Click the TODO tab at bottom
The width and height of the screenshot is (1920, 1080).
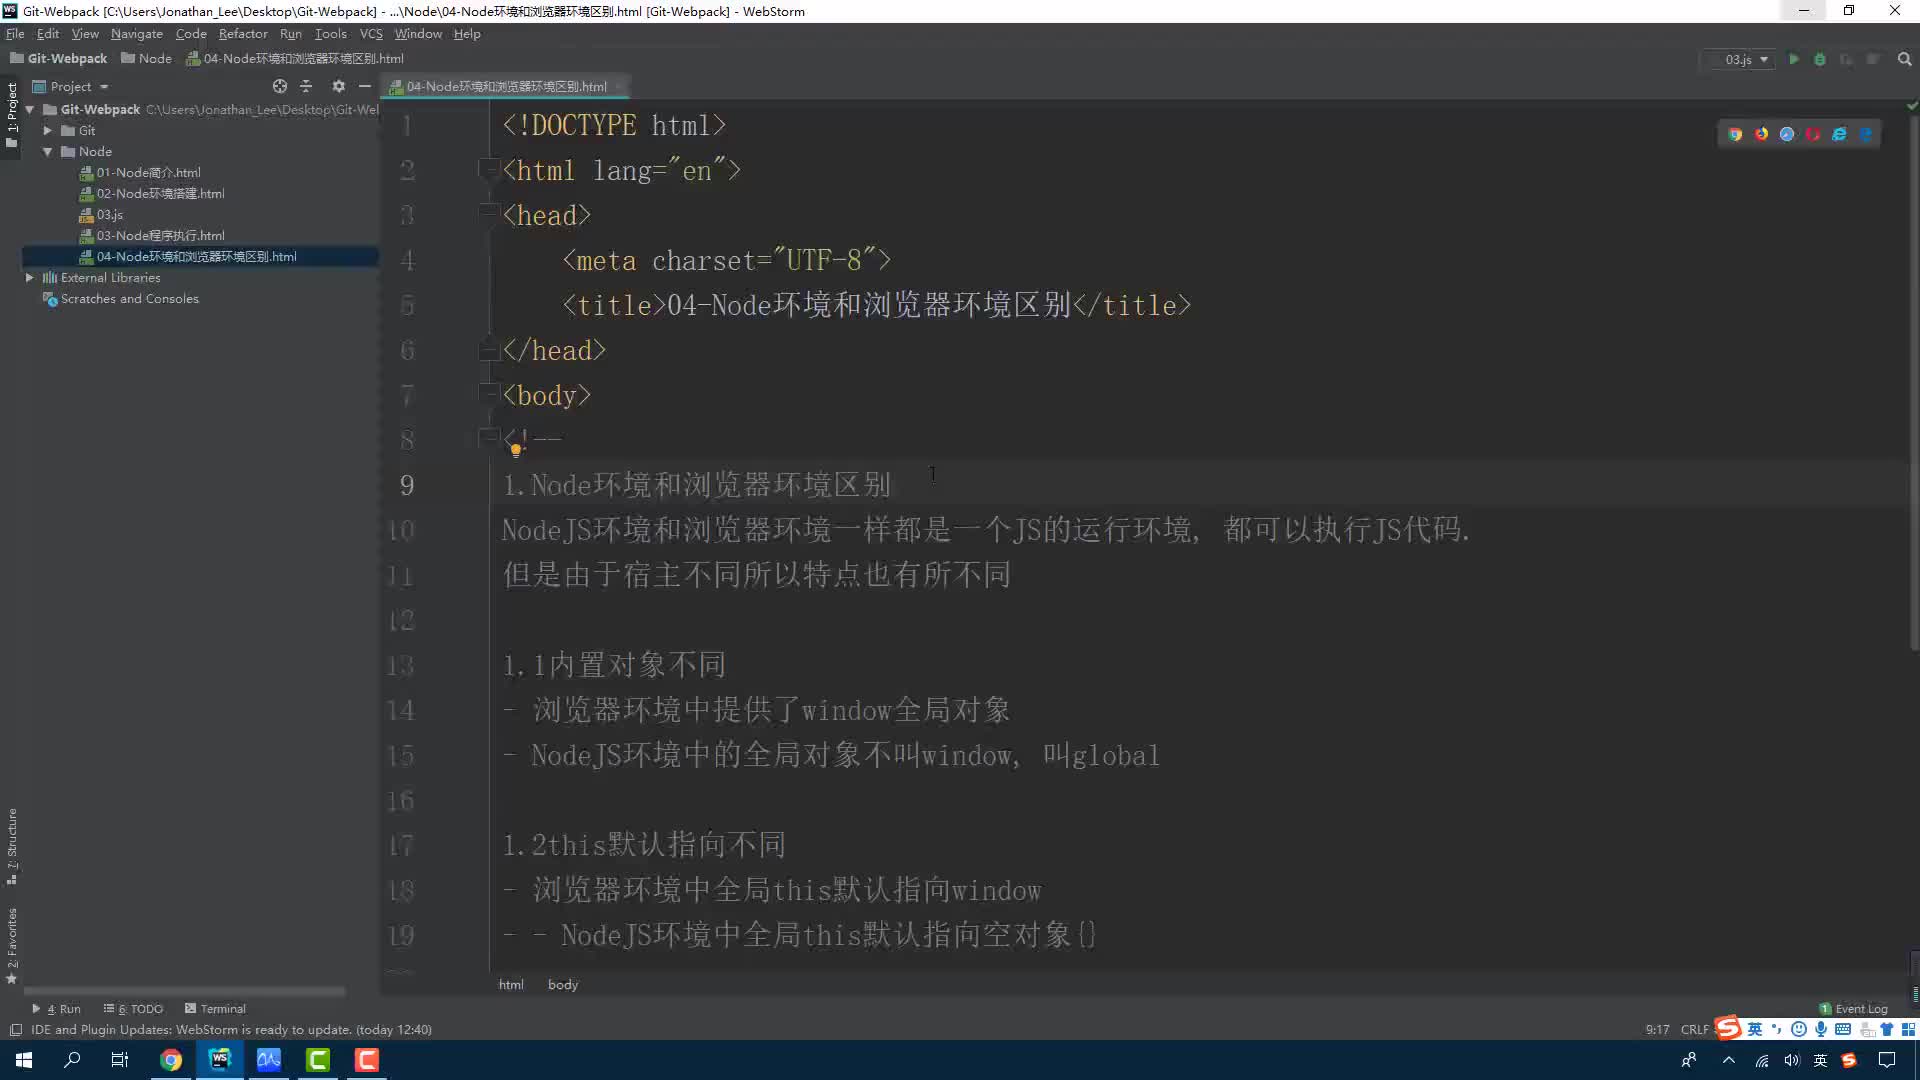137,1007
